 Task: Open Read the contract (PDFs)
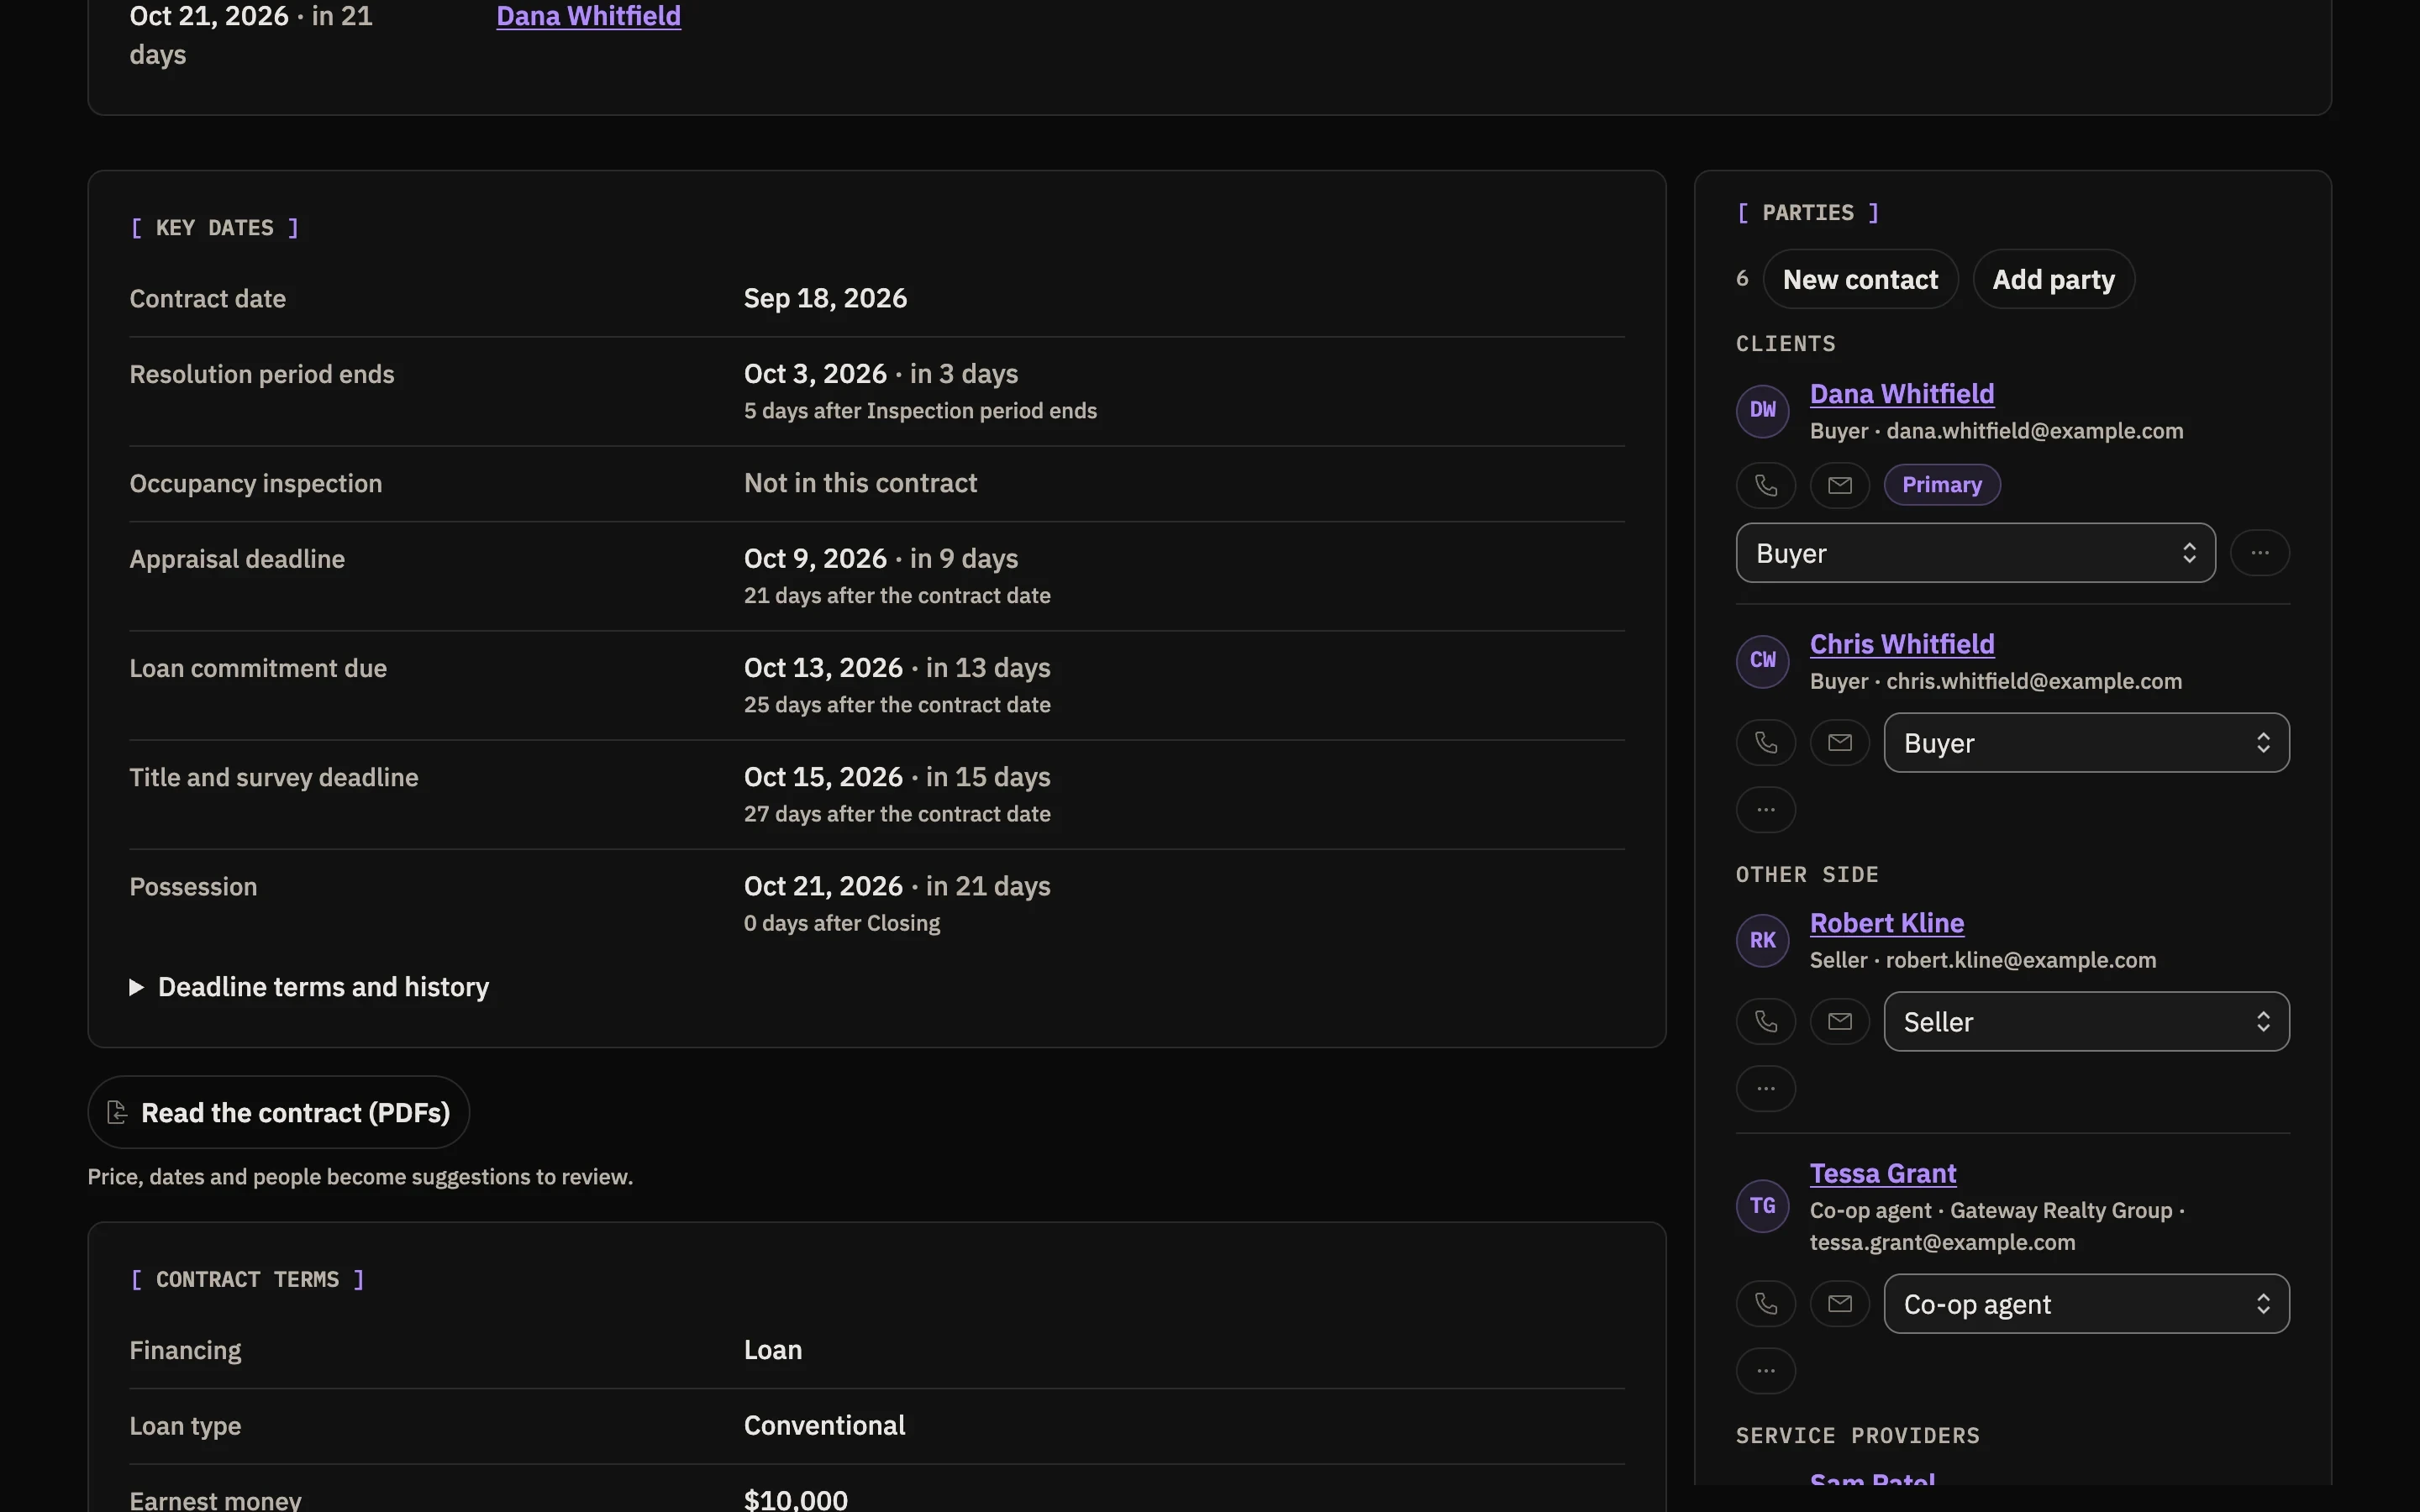[279, 1112]
